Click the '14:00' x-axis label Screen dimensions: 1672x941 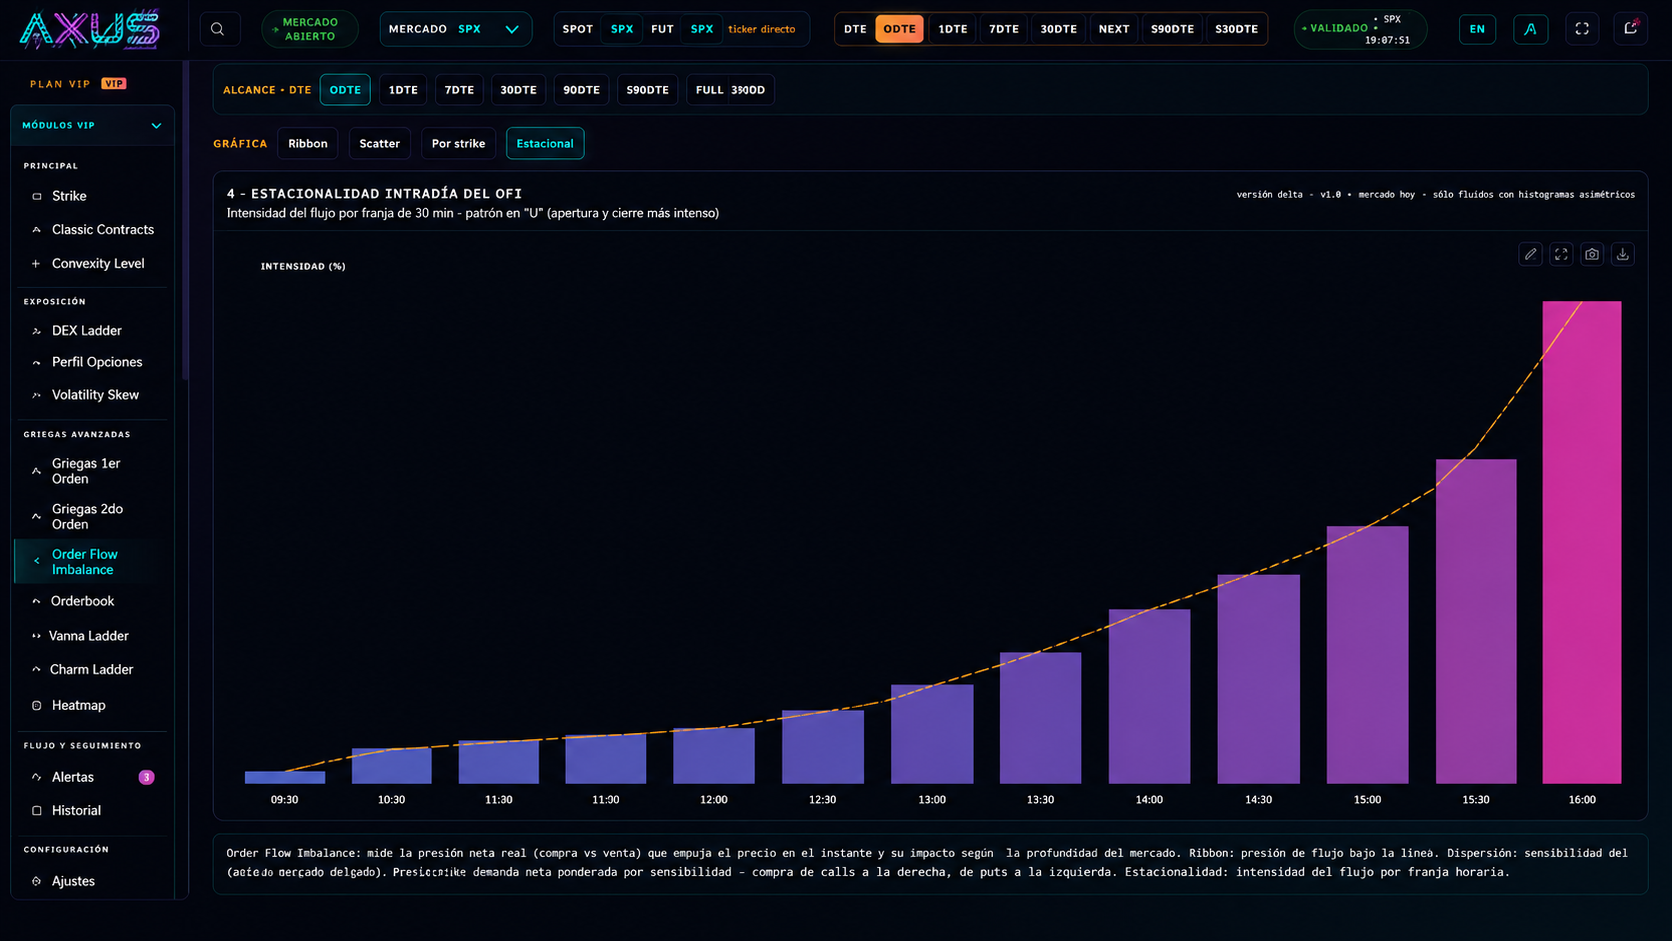pyautogui.click(x=1149, y=800)
